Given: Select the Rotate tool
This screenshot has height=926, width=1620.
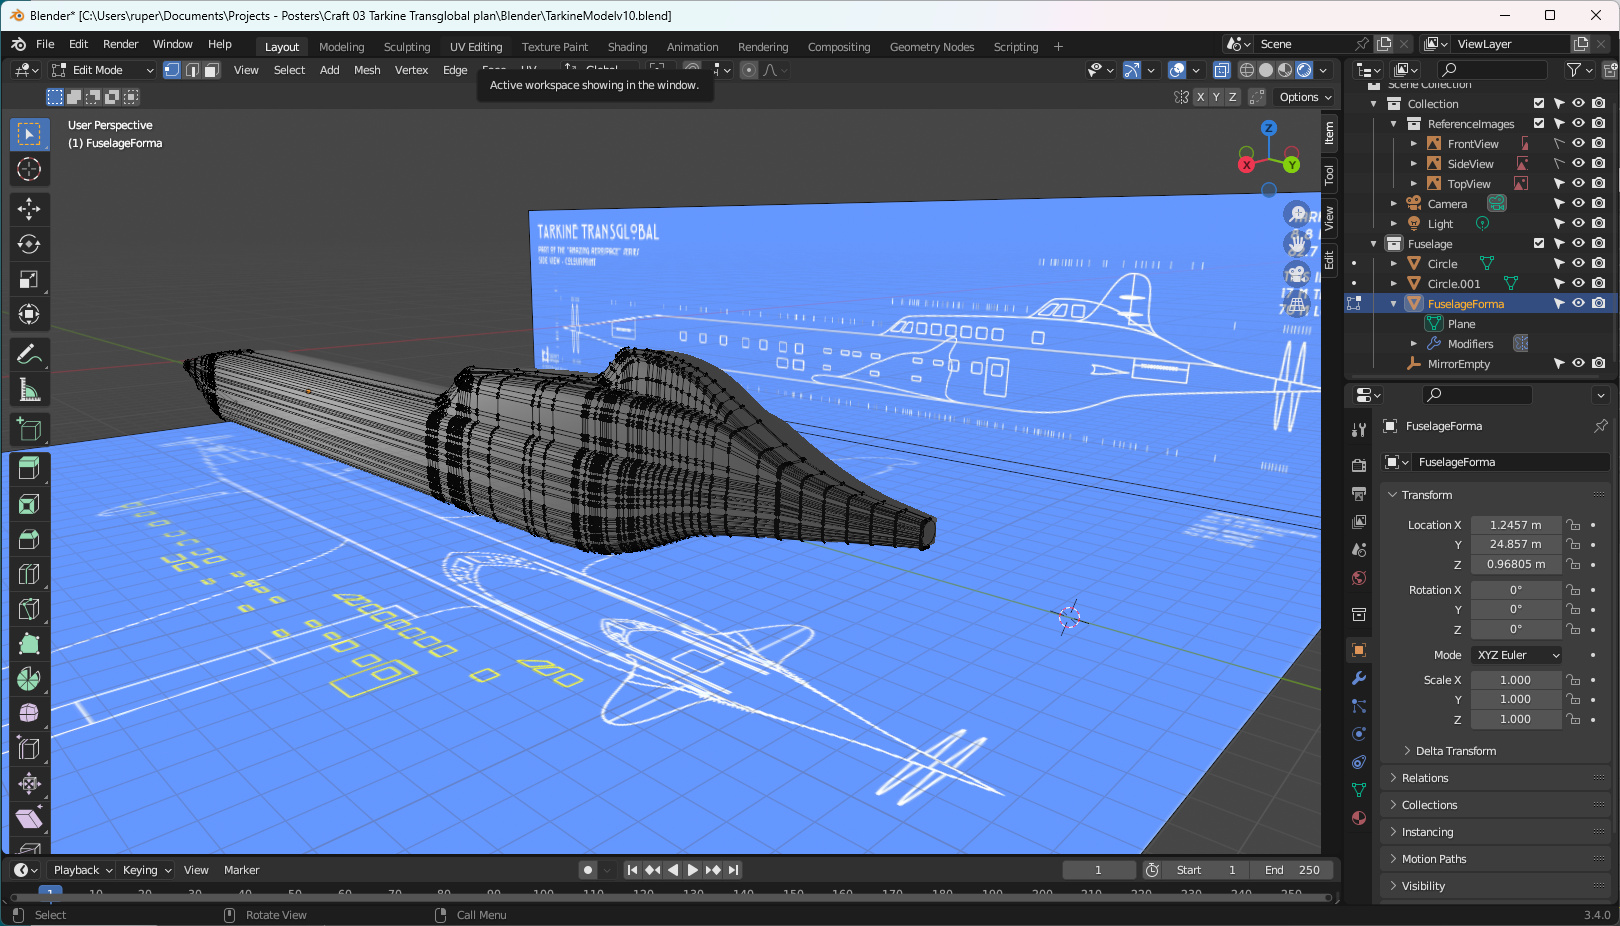Looking at the screenshot, I should (29, 244).
